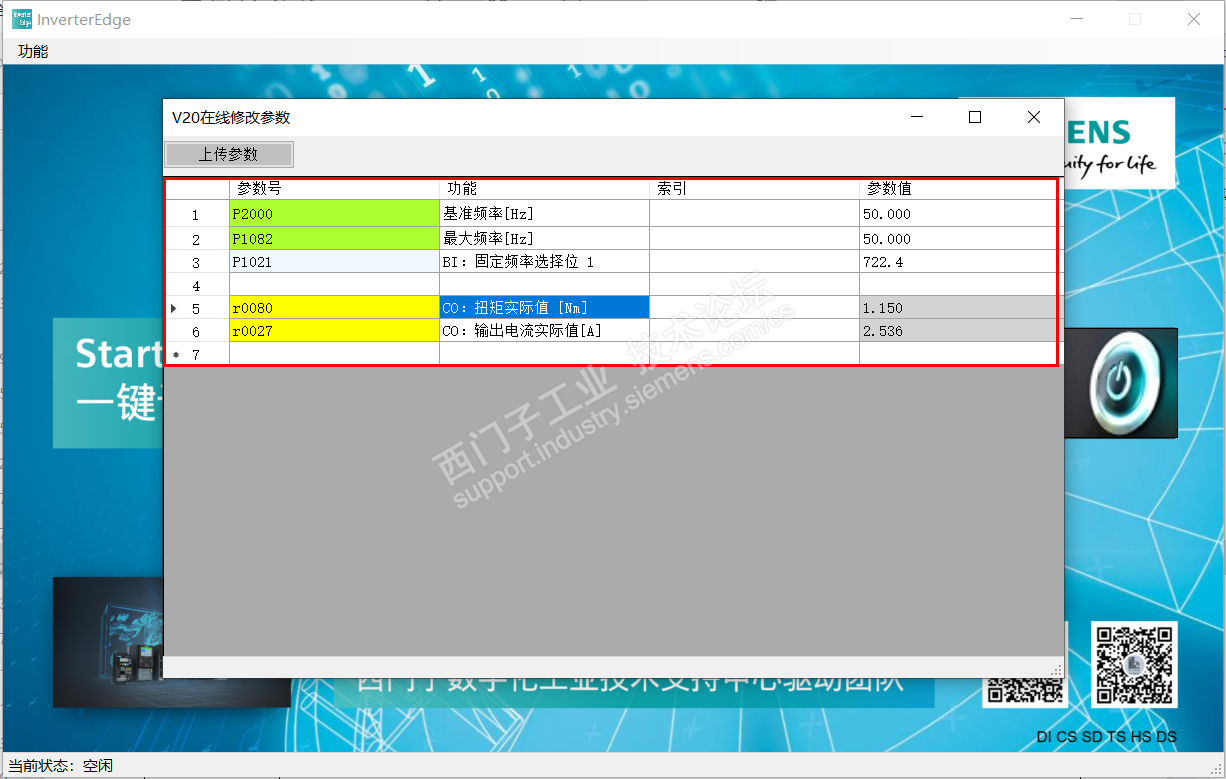Click the value cell 2.536
Screen dimensions: 1226x779
958,331
